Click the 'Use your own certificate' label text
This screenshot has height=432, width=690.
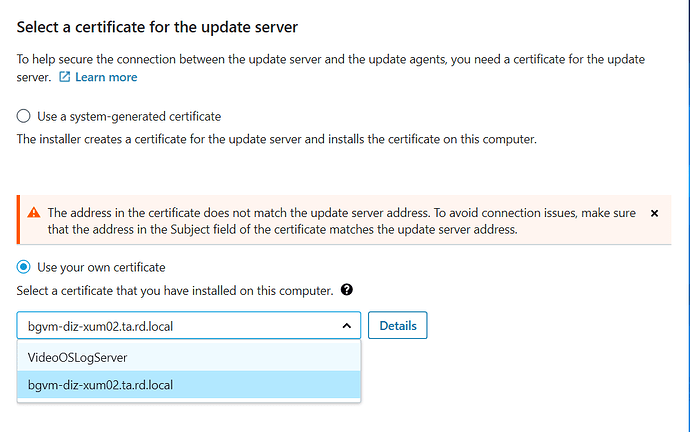pyautogui.click(x=101, y=267)
